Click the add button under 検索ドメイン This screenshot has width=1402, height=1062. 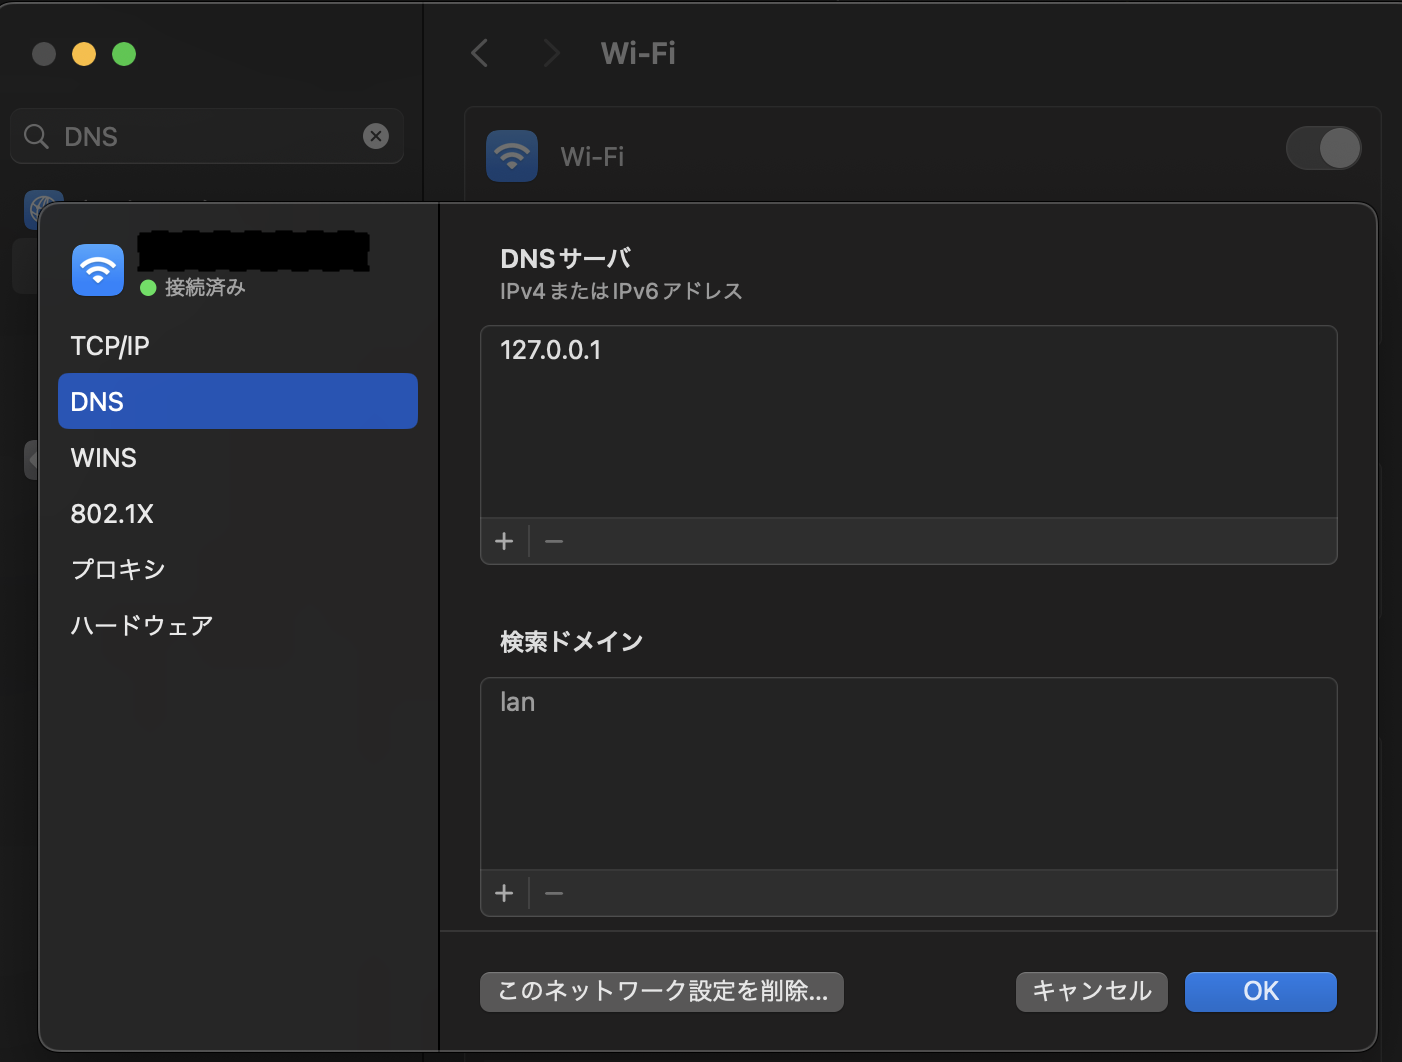[x=504, y=893]
